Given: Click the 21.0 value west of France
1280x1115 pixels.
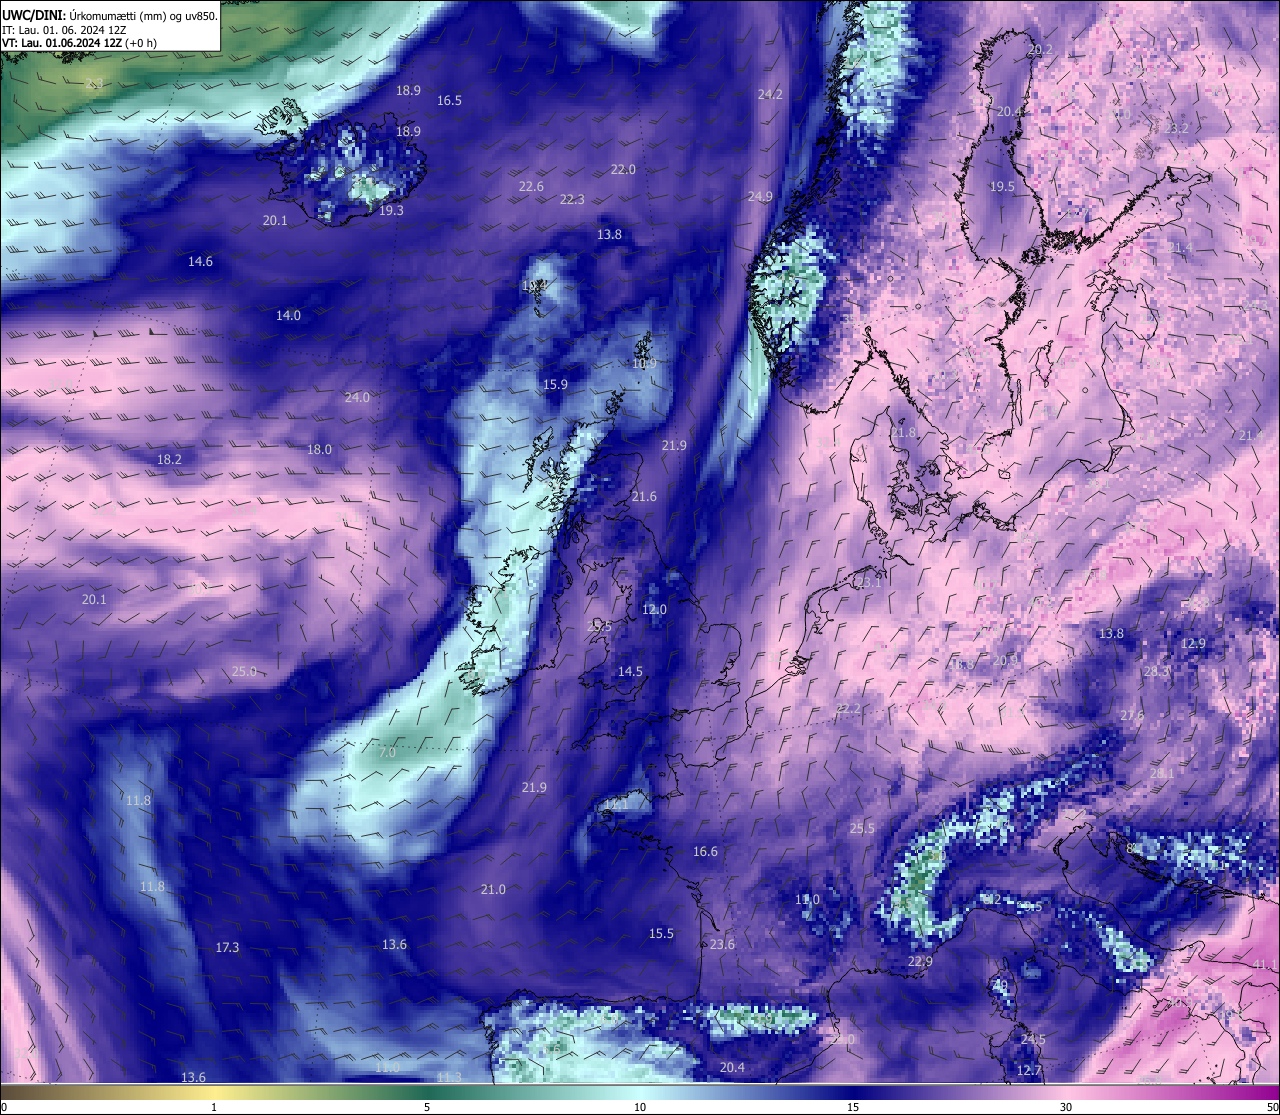Looking at the screenshot, I should click(x=493, y=890).
